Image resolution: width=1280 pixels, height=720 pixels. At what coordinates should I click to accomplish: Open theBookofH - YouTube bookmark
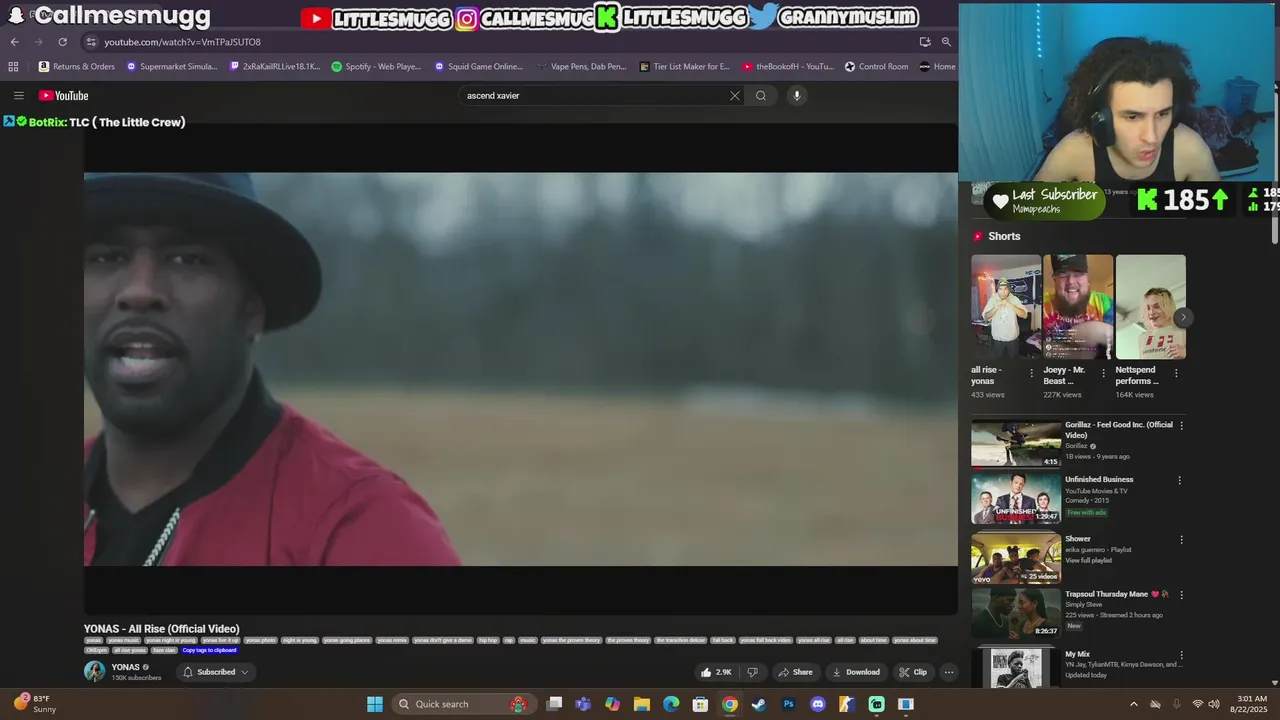point(787,67)
